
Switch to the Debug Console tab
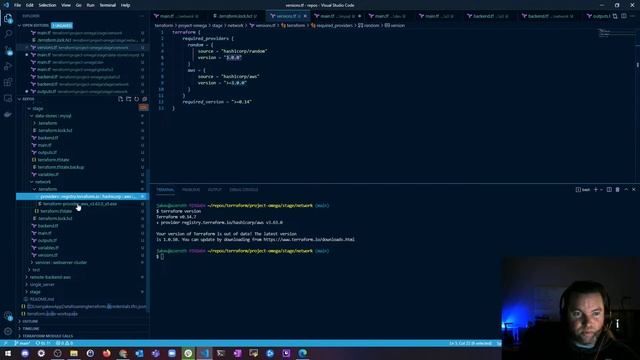click(243, 190)
